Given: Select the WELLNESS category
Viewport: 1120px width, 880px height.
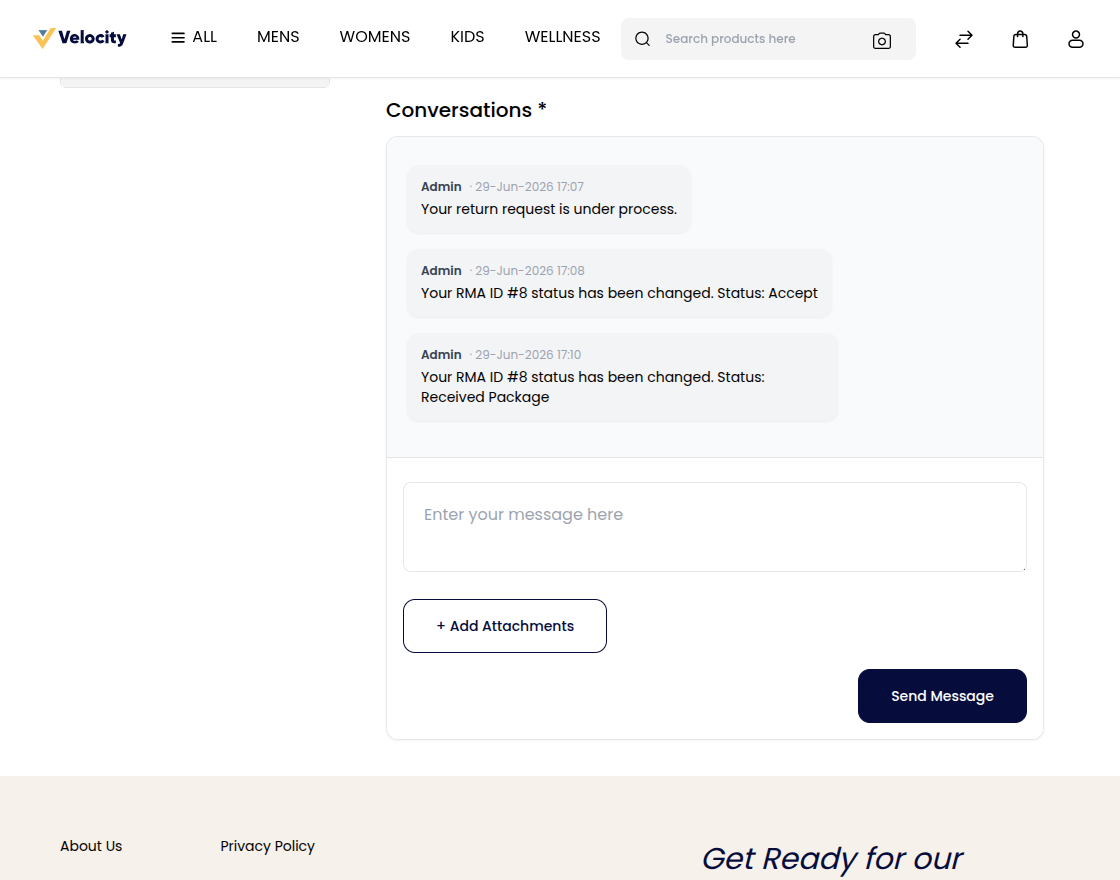Looking at the screenshot, I should [562, 37].
